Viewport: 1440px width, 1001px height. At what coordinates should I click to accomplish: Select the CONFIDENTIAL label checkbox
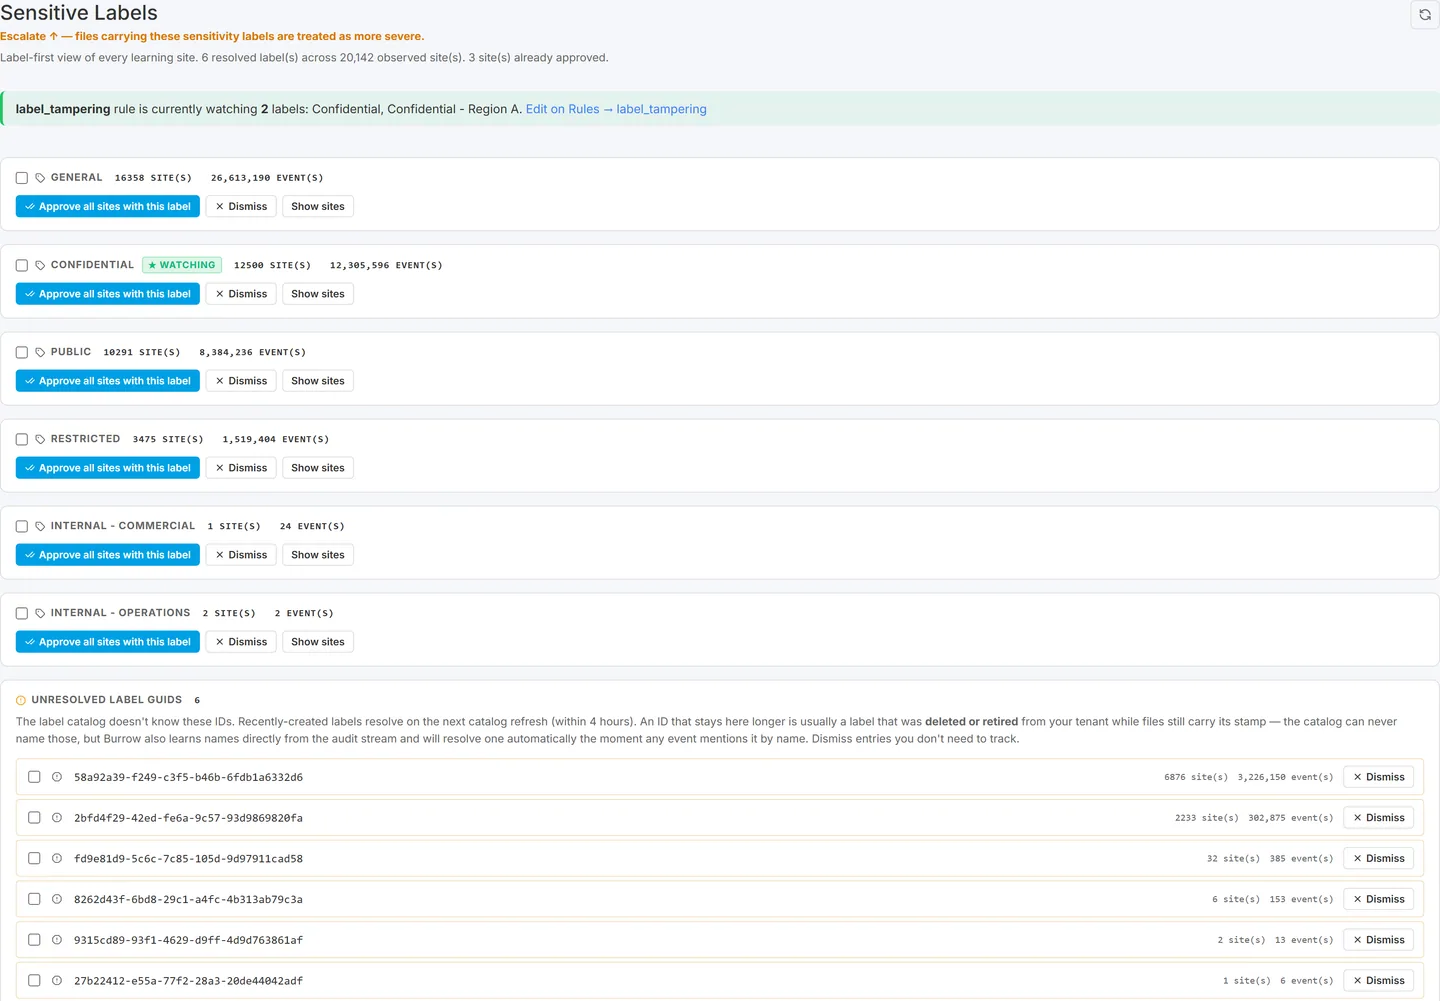[22, 265]
